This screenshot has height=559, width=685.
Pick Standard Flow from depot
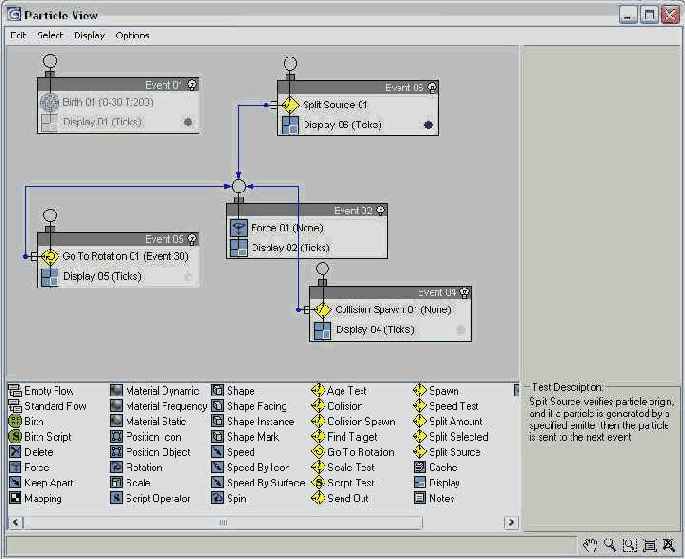[48, 406]
